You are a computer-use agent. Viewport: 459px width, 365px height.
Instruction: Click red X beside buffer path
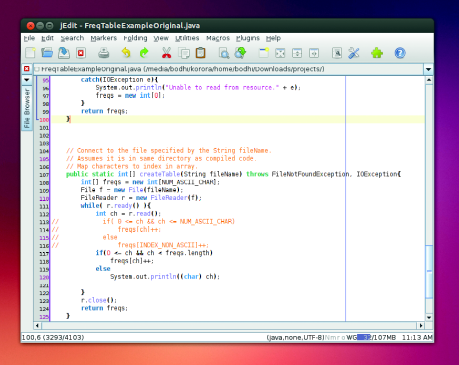click(x=27, y=69)
